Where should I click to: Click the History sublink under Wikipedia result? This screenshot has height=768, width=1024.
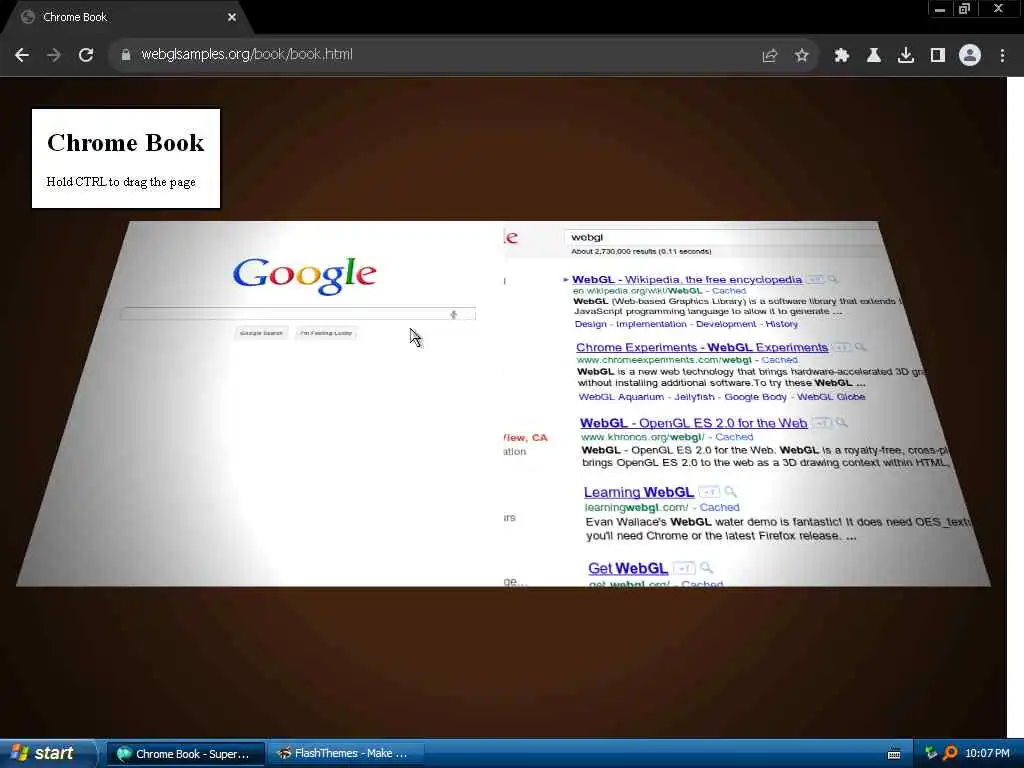pyautogui.click(x=782, y=324)
